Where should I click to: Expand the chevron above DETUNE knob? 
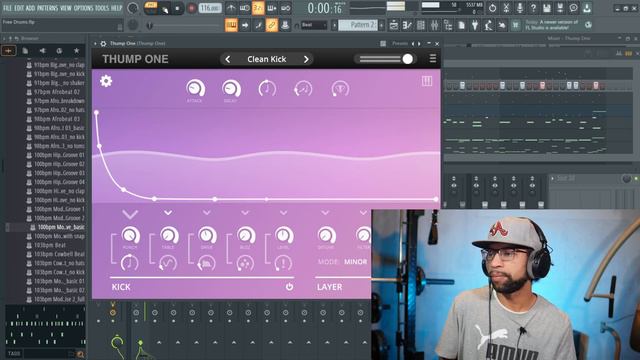325,213
